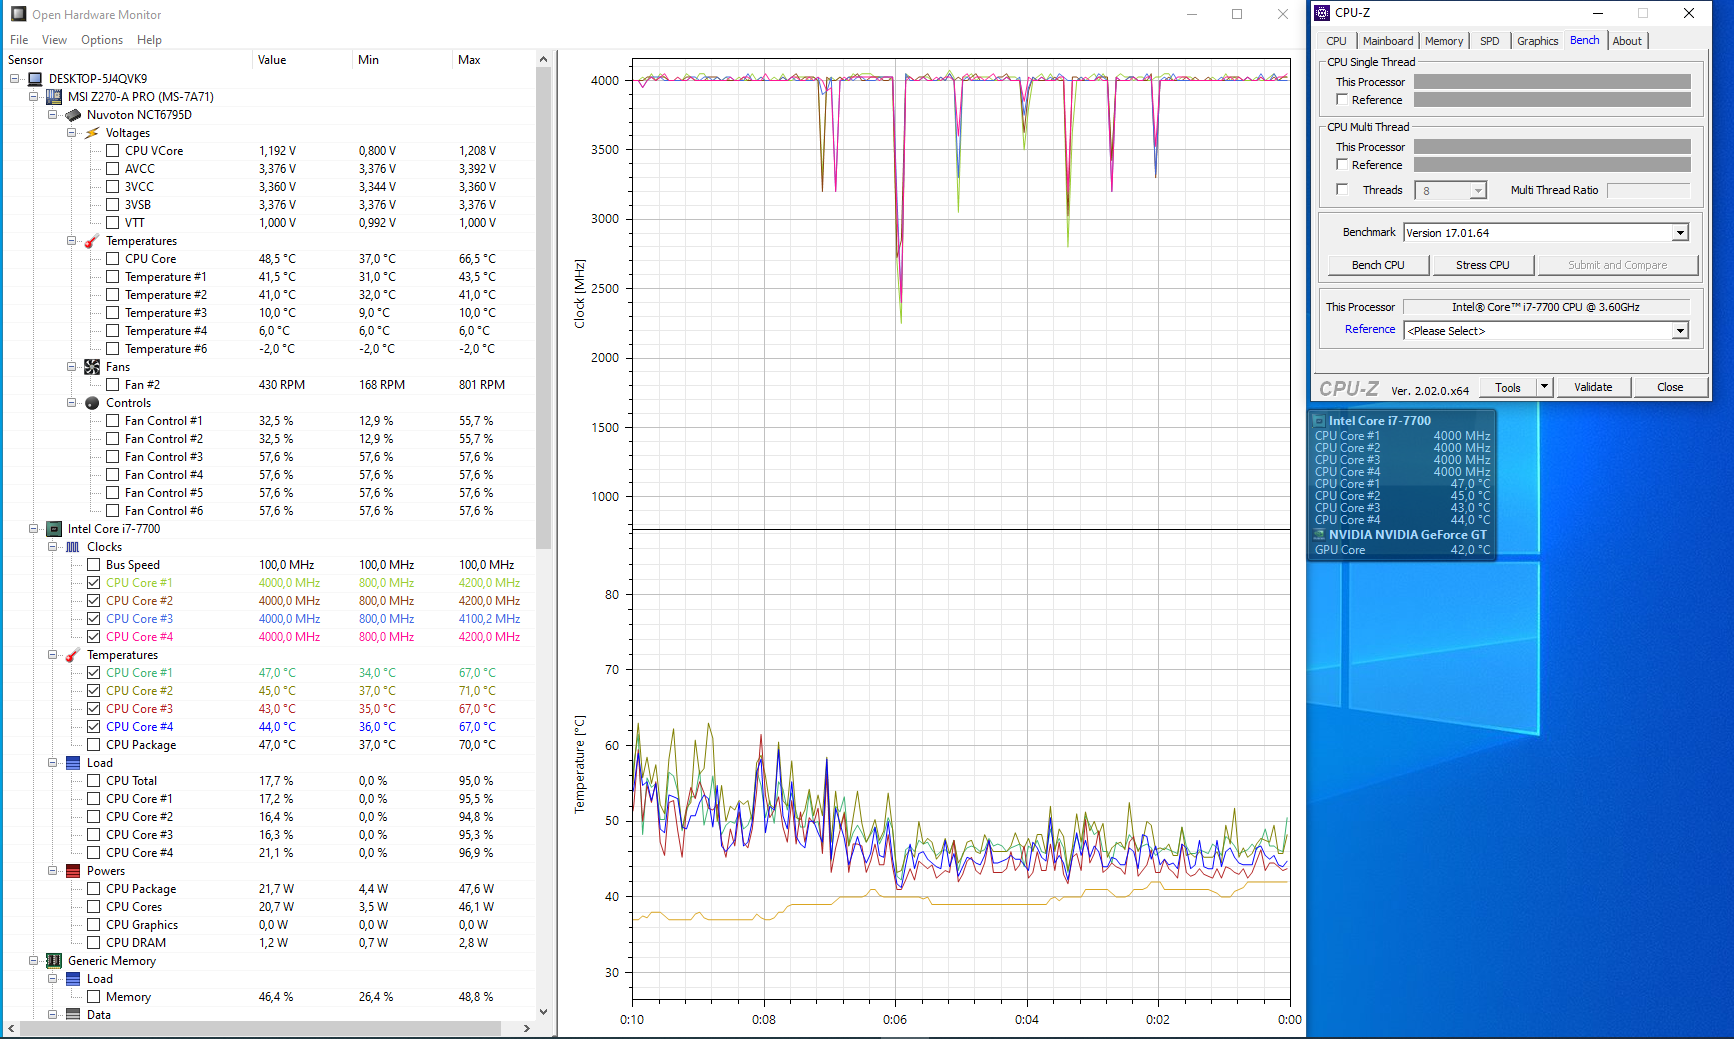Screen dimensions: 1734x1039
Task: Enable the CPU Package temperature checkbox
Action: coord(93,745)
